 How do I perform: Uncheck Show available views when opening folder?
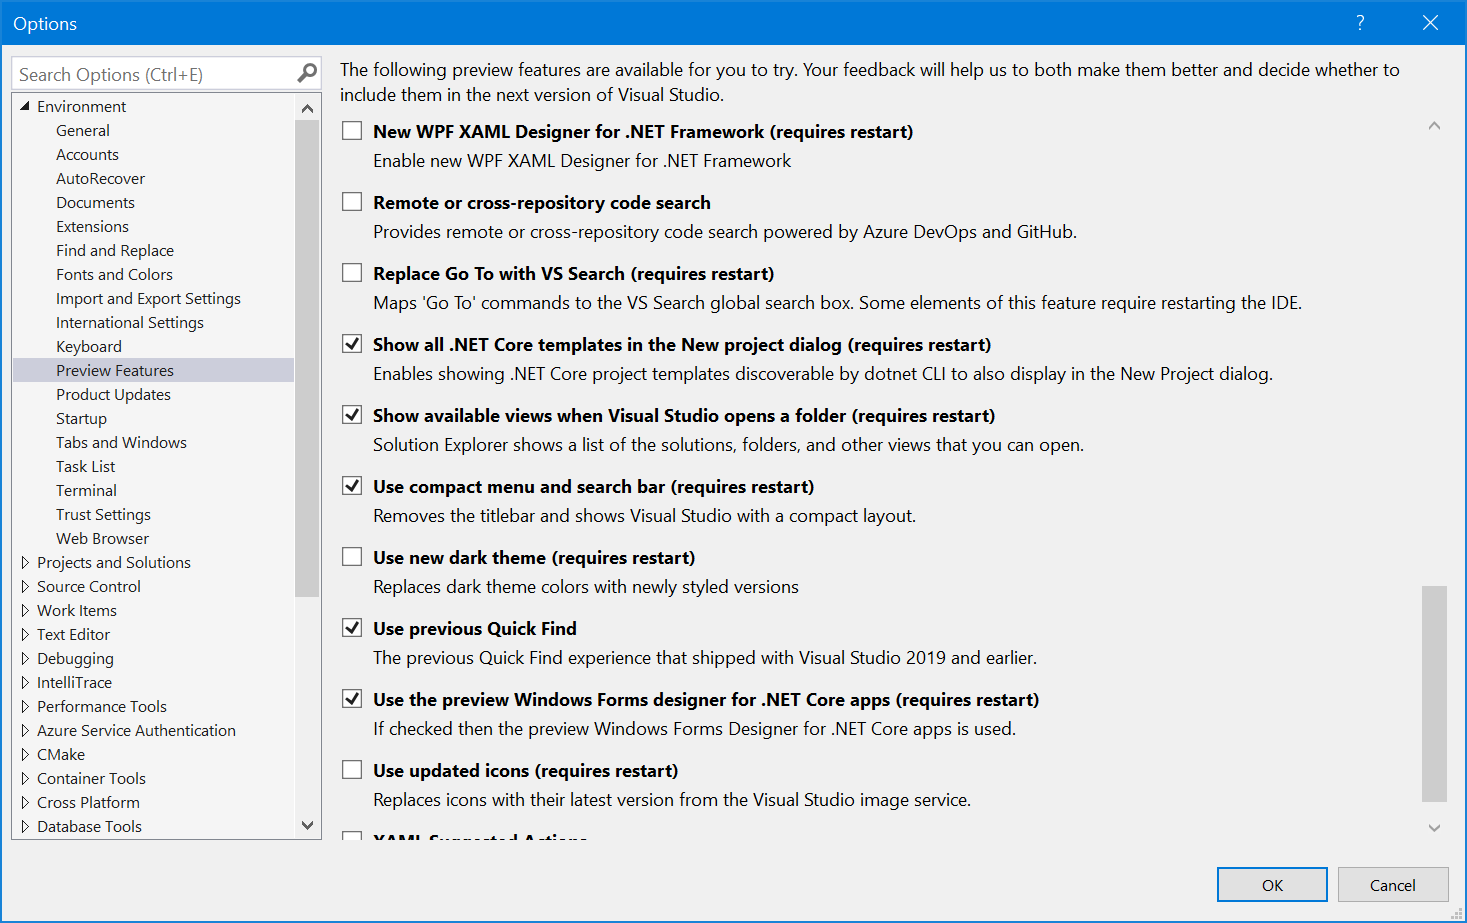tap(352, 415)
